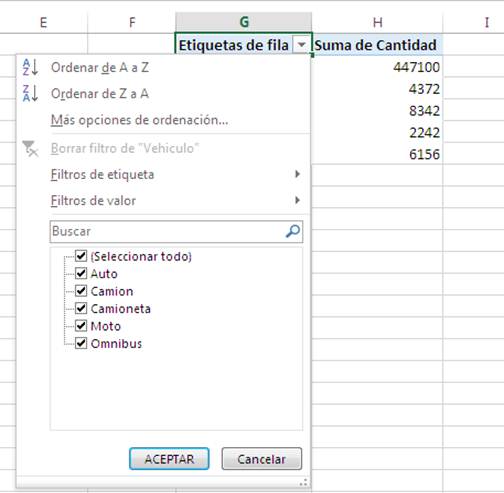Expand the Filtros de etiqueta submenu

[176, 174]
